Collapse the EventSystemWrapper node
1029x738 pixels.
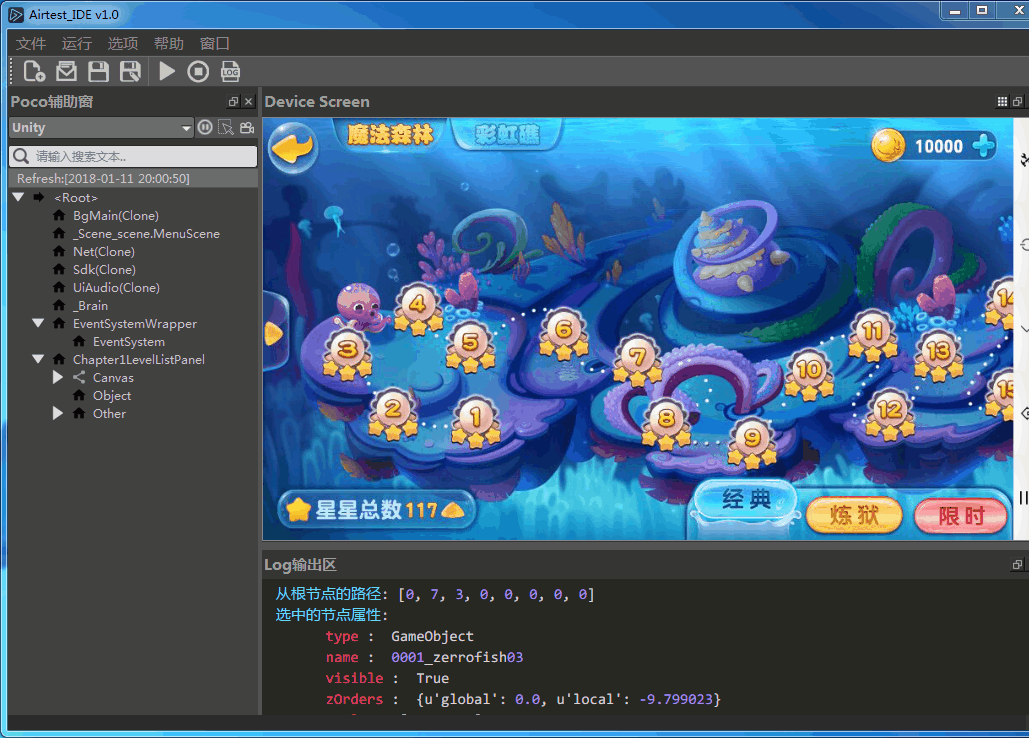click(x=38, y=323)
